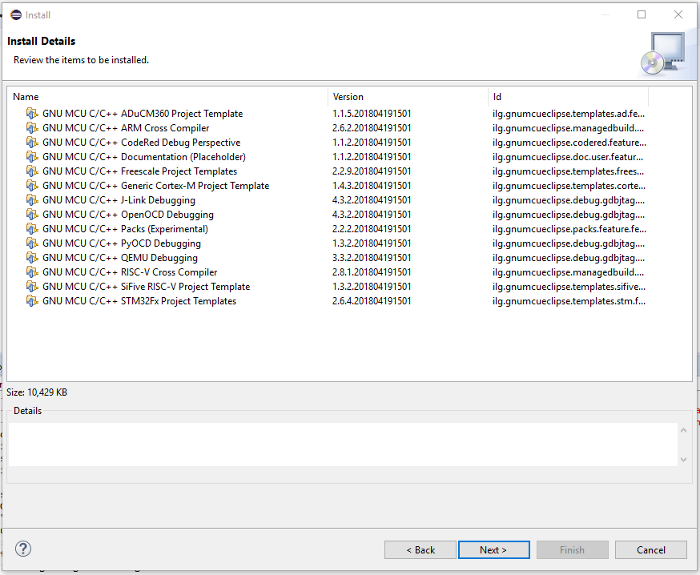Click the Documentation (Placeholder) feature icon

[32, 157]
